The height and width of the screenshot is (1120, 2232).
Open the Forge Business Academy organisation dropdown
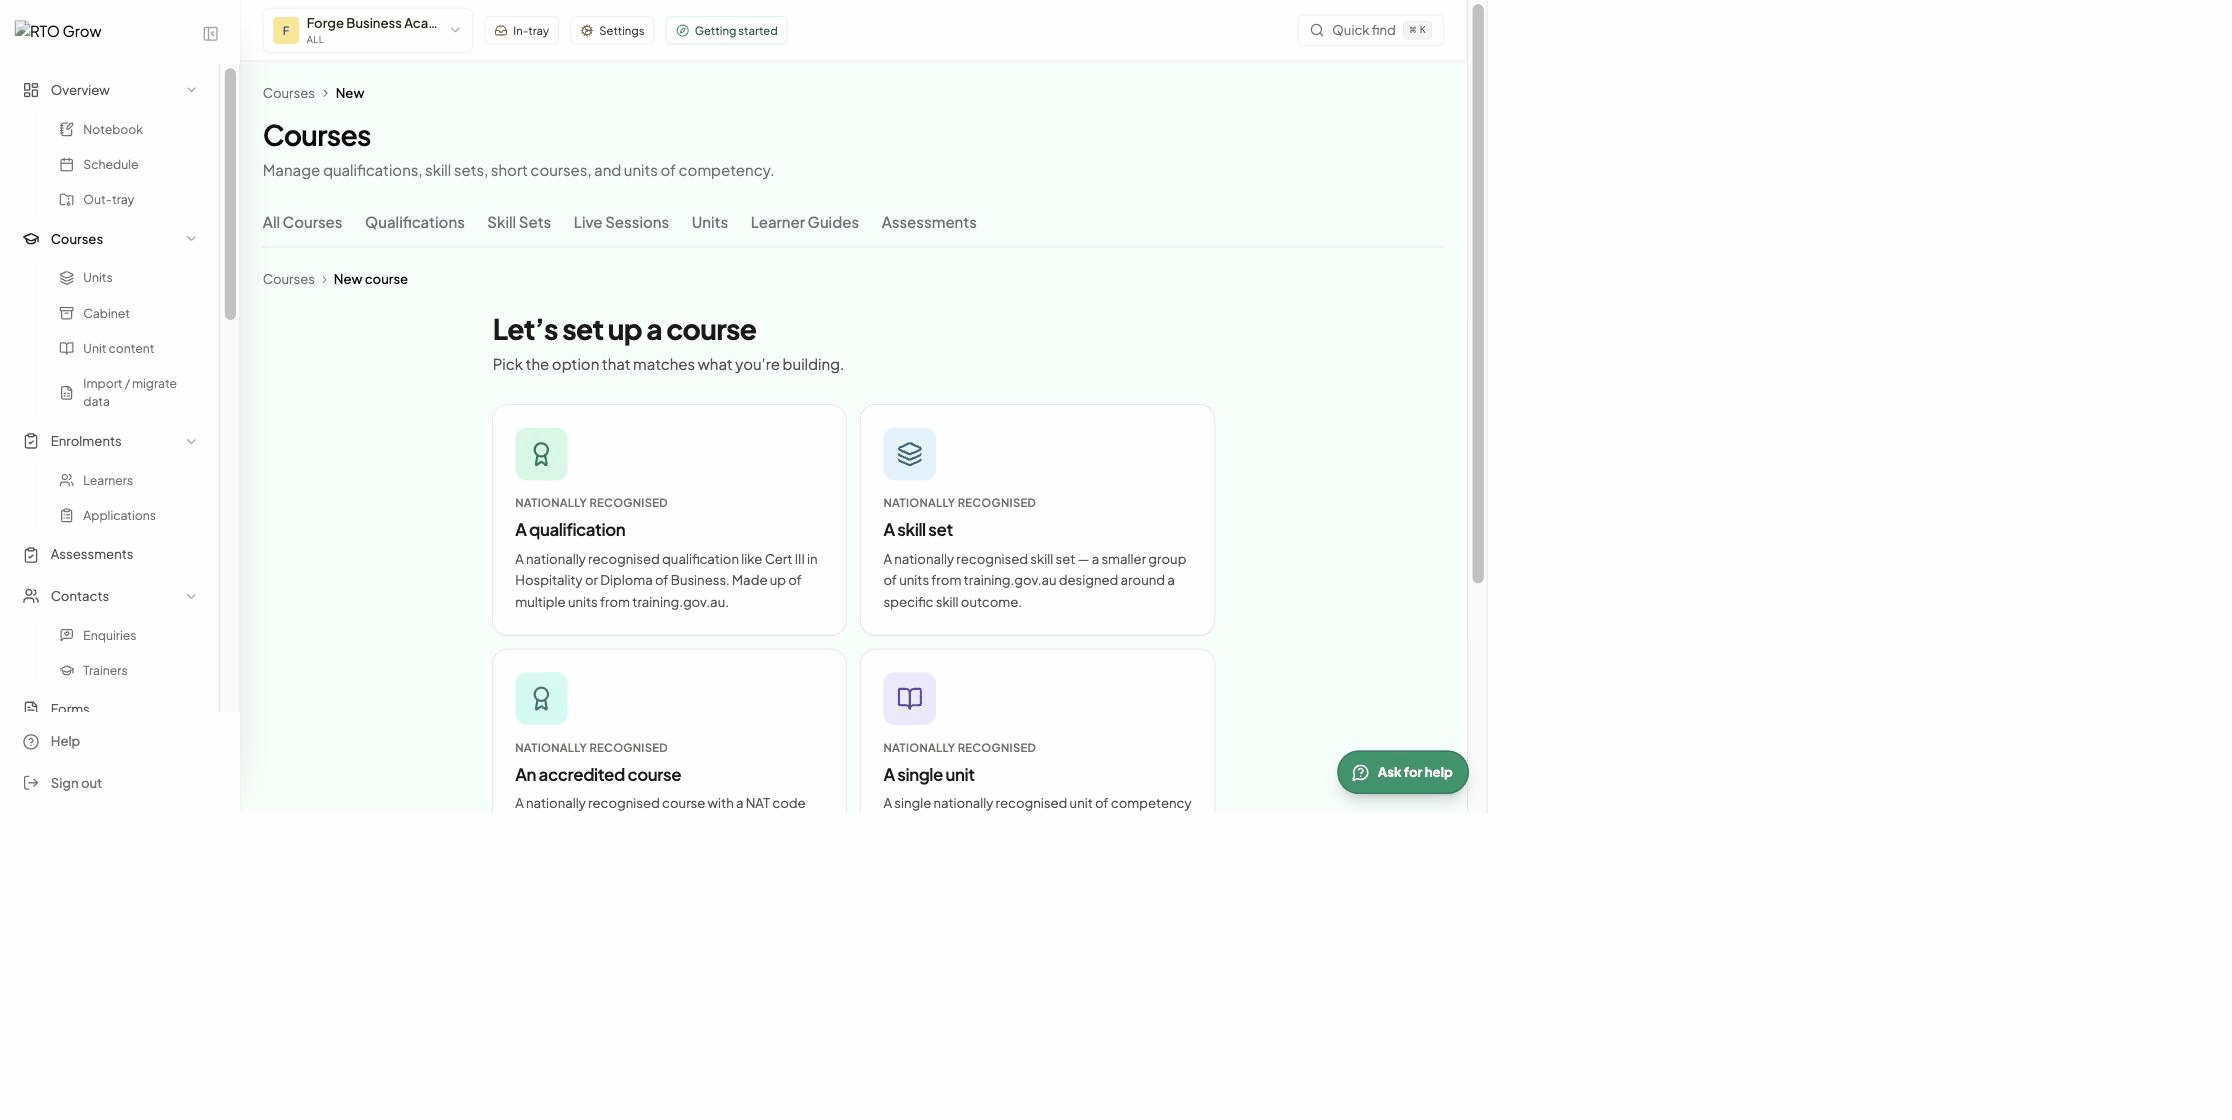click(x=367, y=31)
